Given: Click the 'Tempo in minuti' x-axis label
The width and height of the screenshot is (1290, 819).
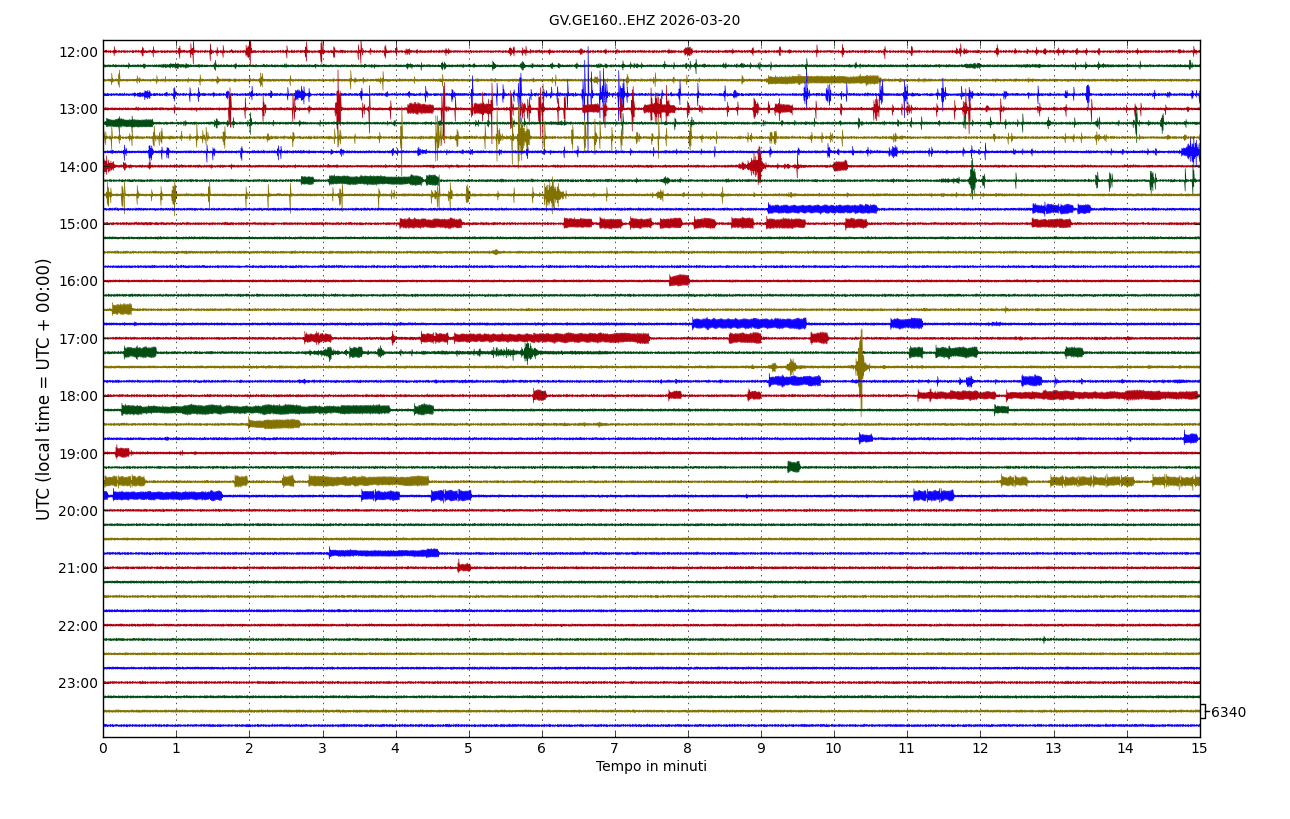Looking at the screenshot, I should [x=651, y=767].
